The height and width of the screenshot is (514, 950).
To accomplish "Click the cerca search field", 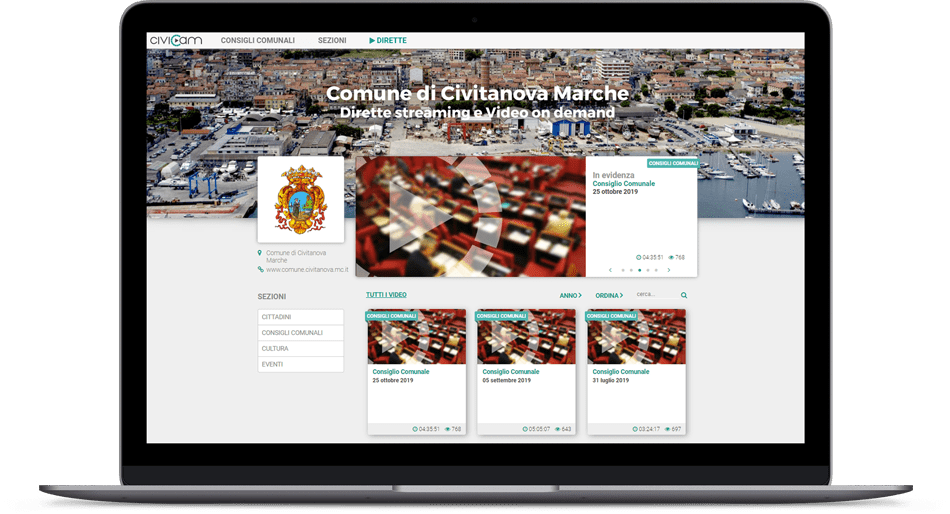I will tap(657, 295).
